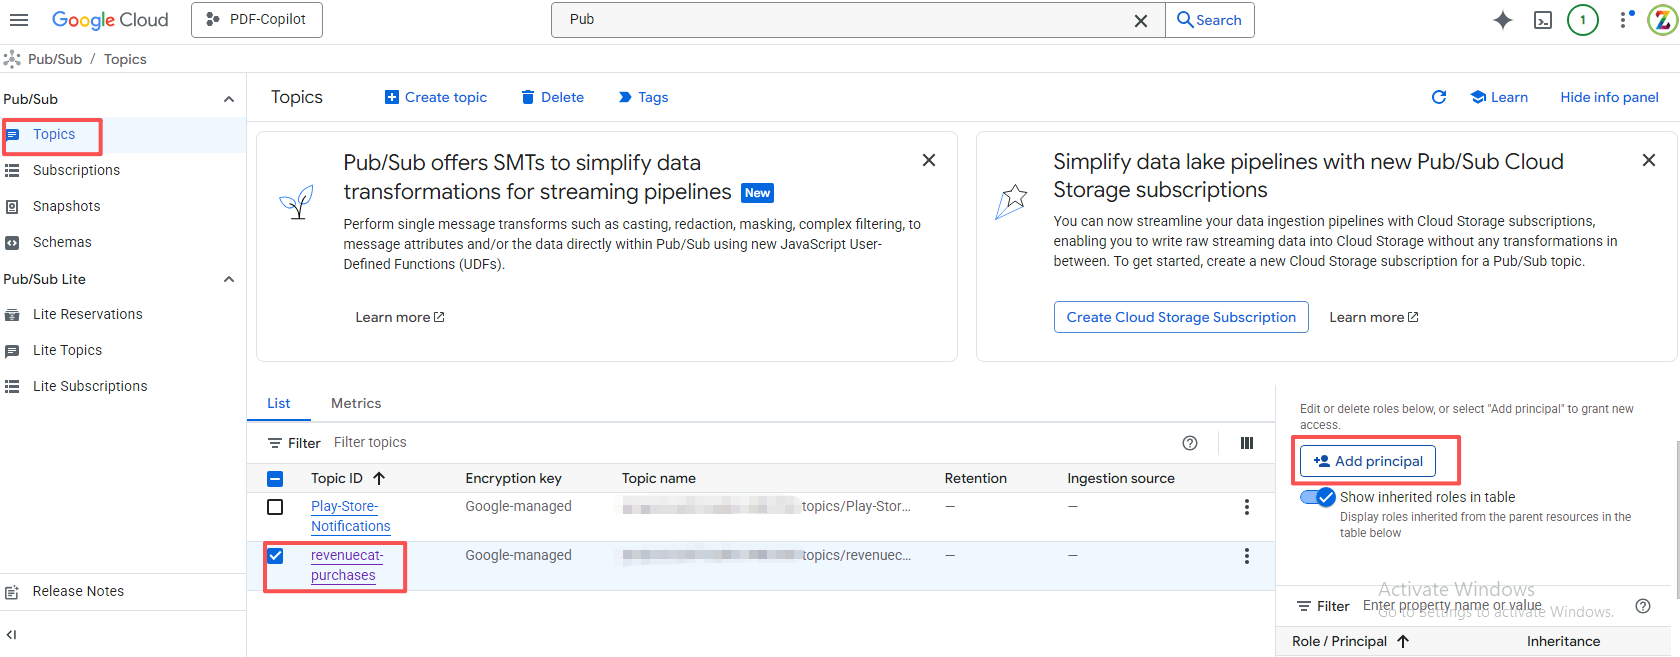Click the Delete button
Viewport: 1680px width, 657px height.
click(552, 97)
